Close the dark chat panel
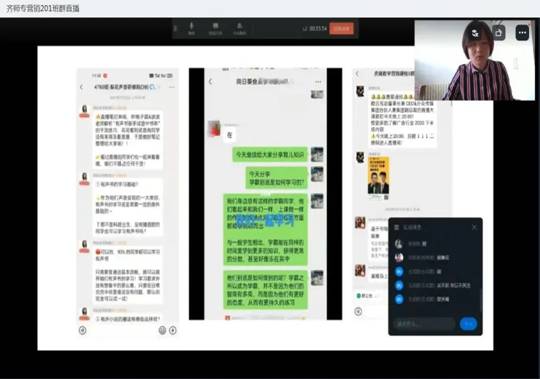Screen dimensions: 540x379 474,227
